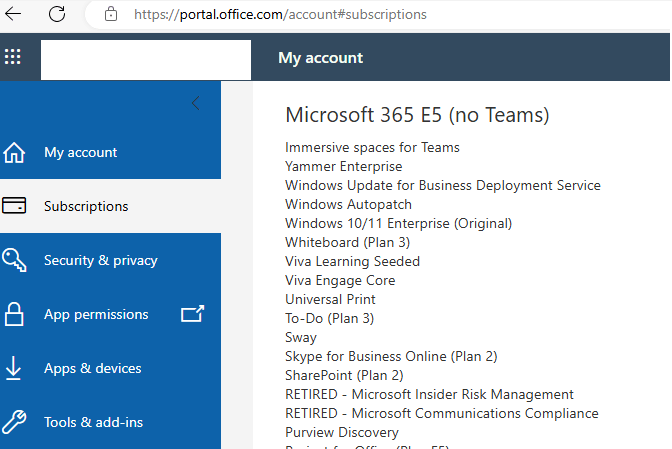Screen dimensions: 672x449
Task: Click the Microsoft 365 E5 (no Teams) heading
Action: [417, 115]
